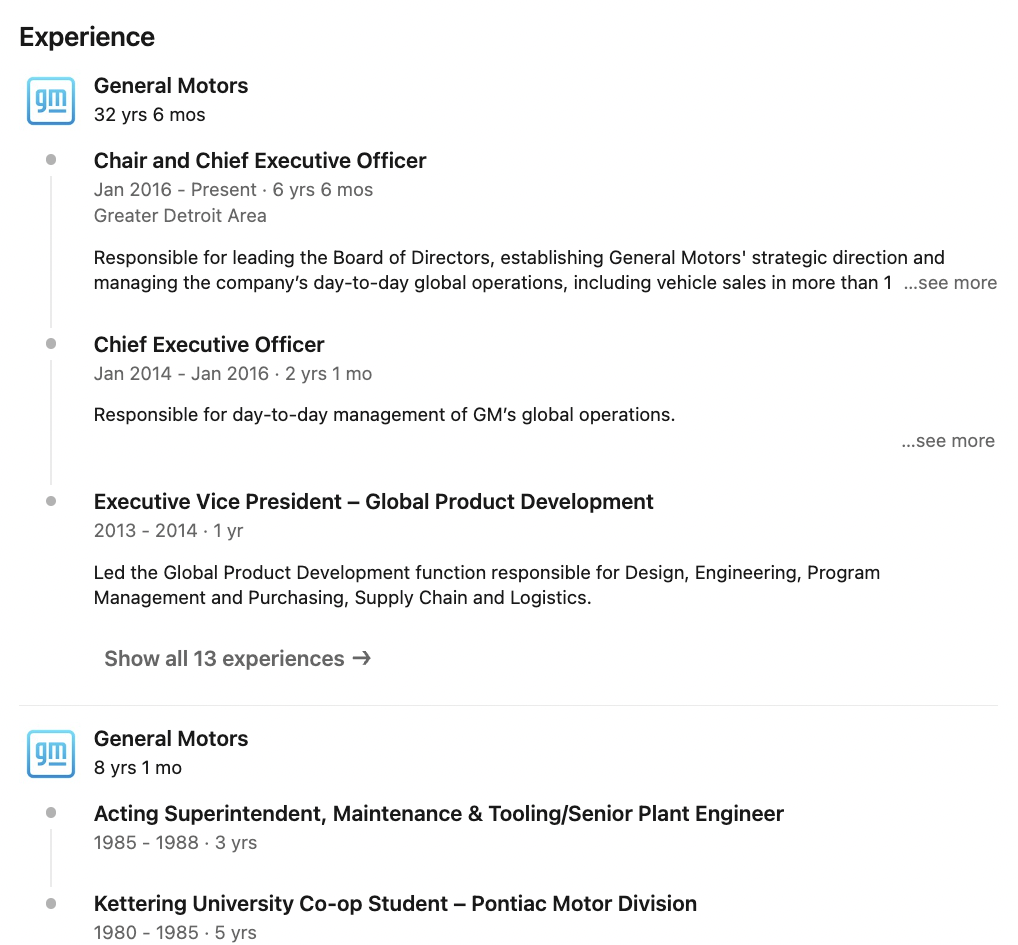Select the Chief Executive Officer role title

click(x=208, y=344)
